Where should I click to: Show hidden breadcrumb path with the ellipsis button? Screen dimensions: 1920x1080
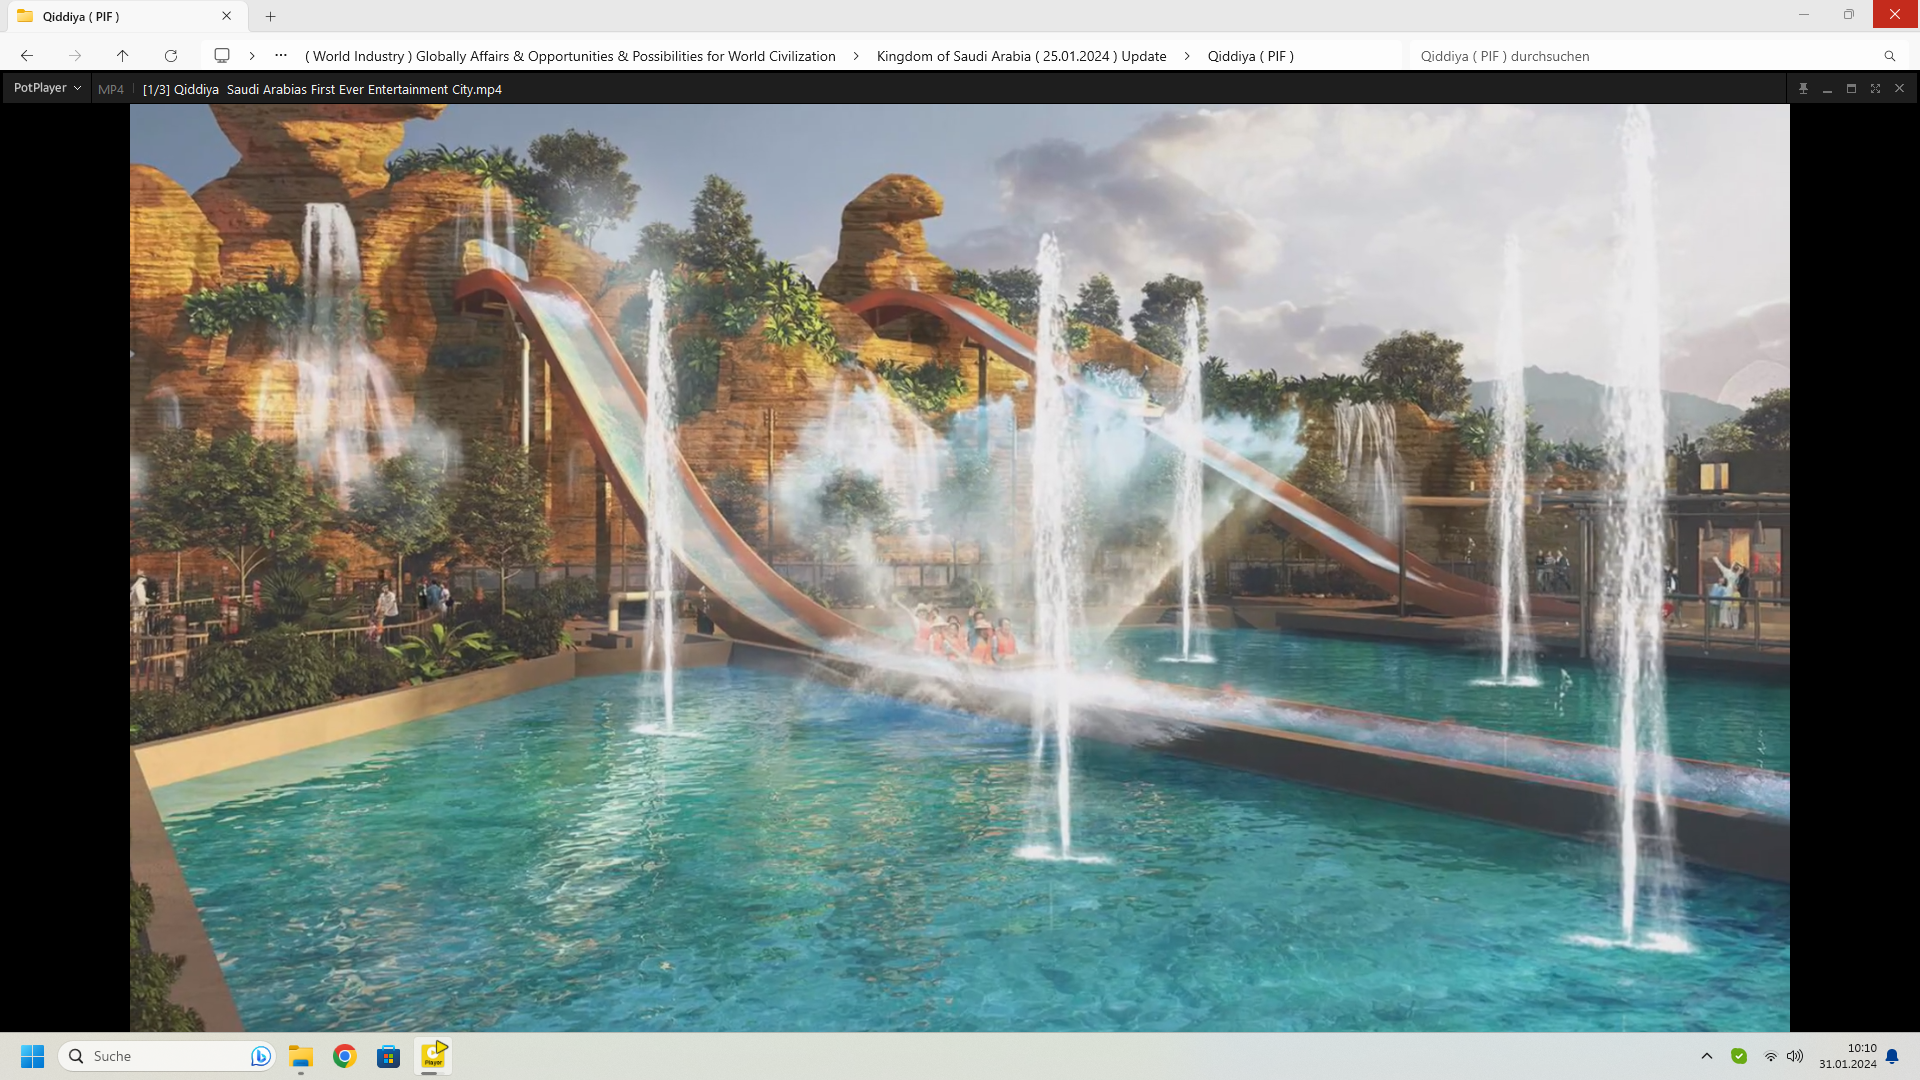281,56
